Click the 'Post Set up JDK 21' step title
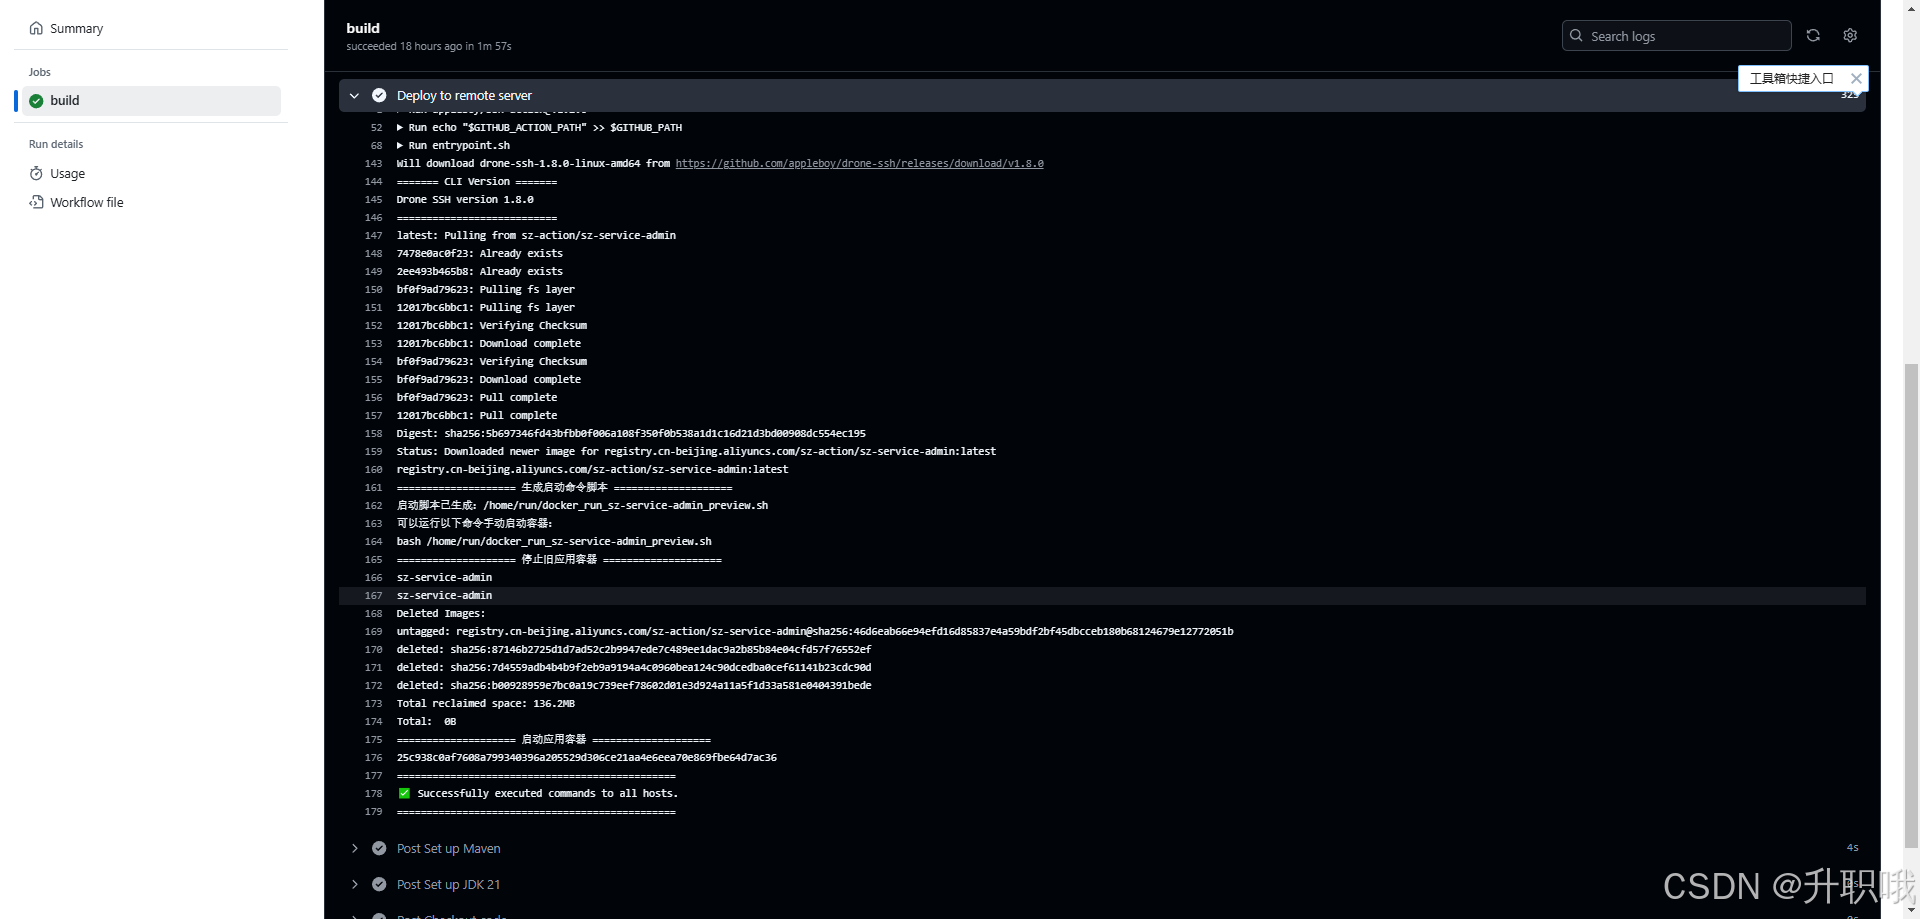The image size is (1920, 919). coord(448,884)
